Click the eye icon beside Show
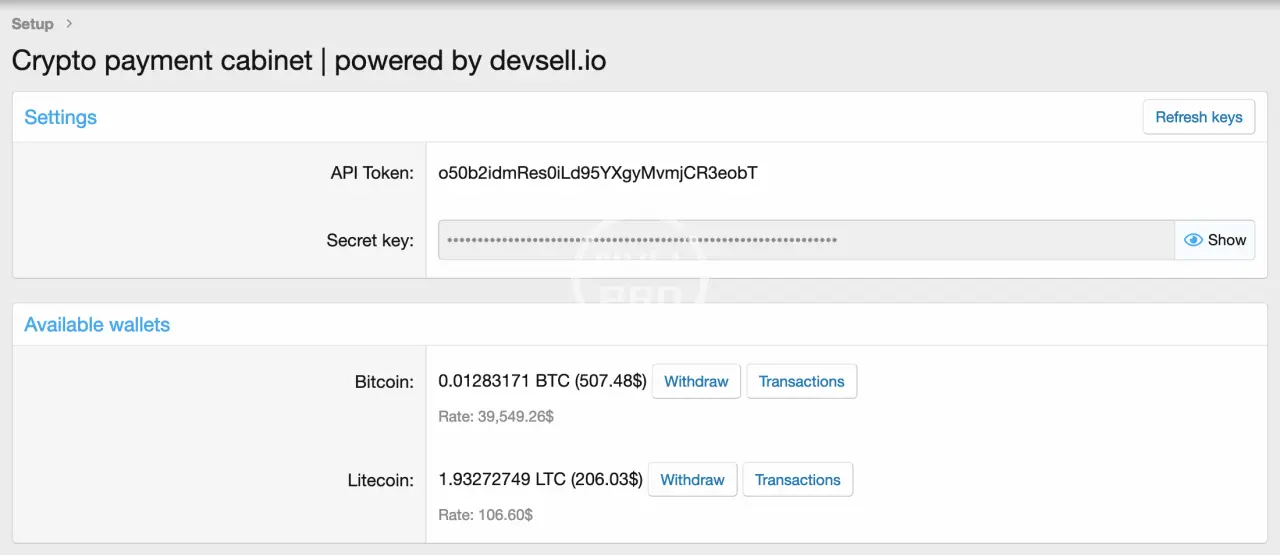1280x555 pixels. click(1192, 240)
